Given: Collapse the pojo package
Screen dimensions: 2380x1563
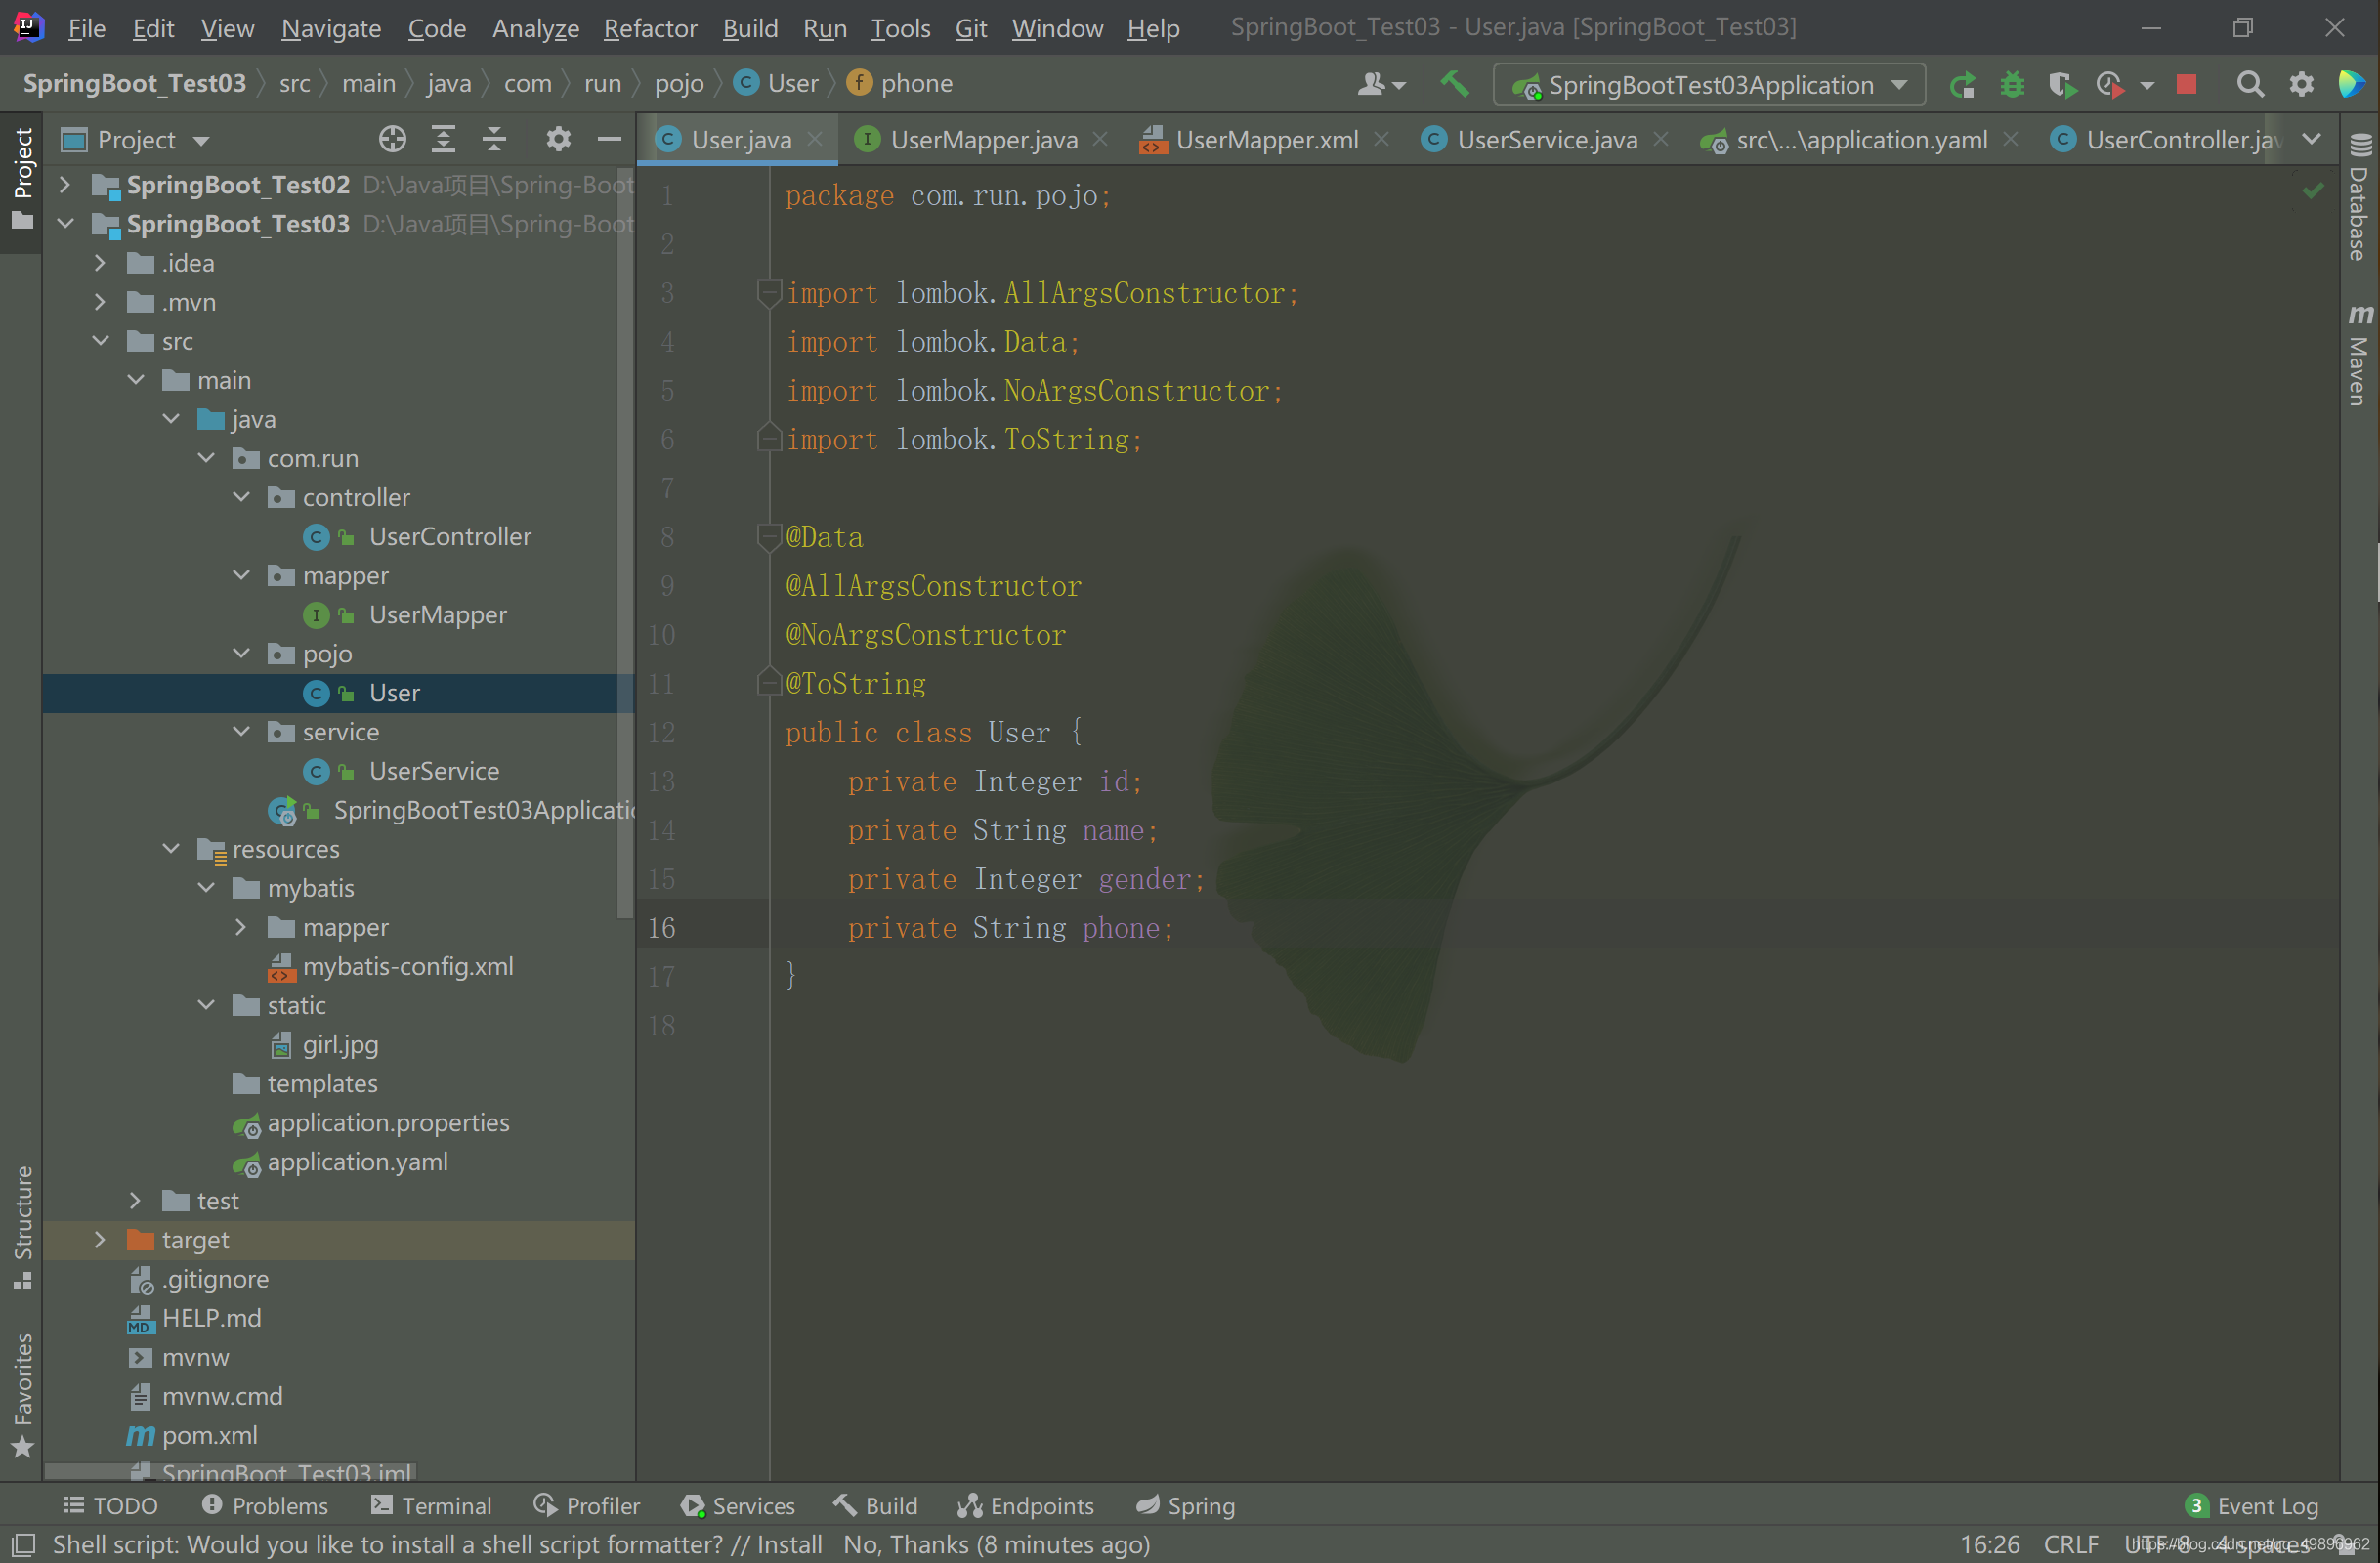Looking at the screenshot, I should click(x=241, y=653).
